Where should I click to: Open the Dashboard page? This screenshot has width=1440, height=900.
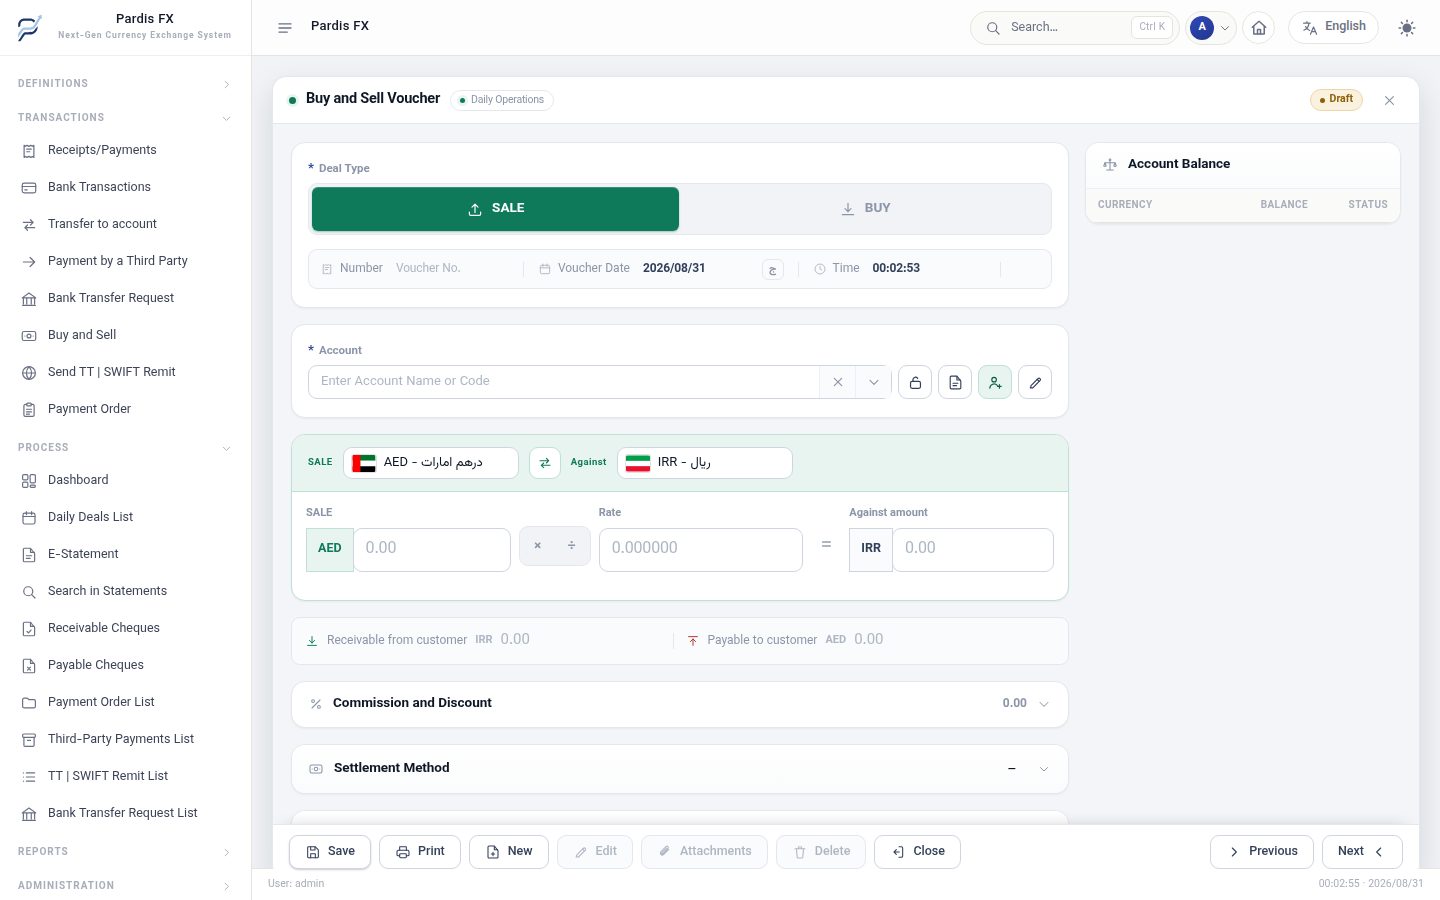pyautogui.click(x=125, y=481)
